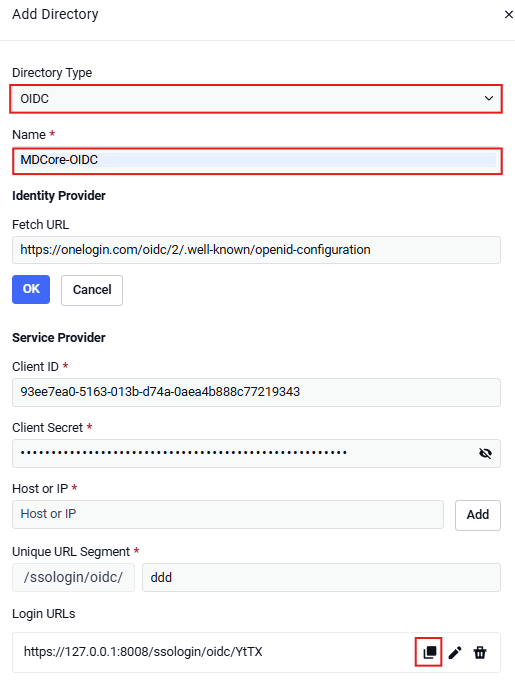Edit the login URL with pencil icon
The width and height of the screenshot is (515, 680).
click(x=455, y=652)
